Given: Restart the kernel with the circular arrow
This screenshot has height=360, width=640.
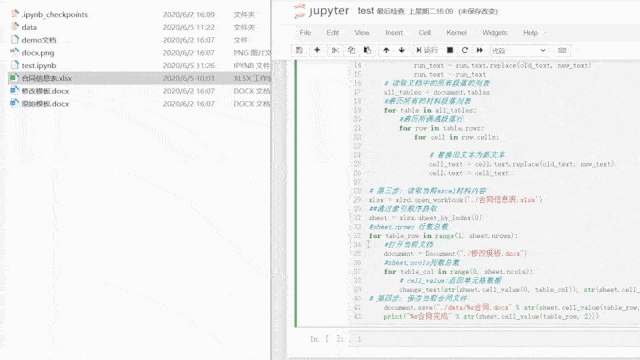Looking at the screenshot, I should 464,50.
